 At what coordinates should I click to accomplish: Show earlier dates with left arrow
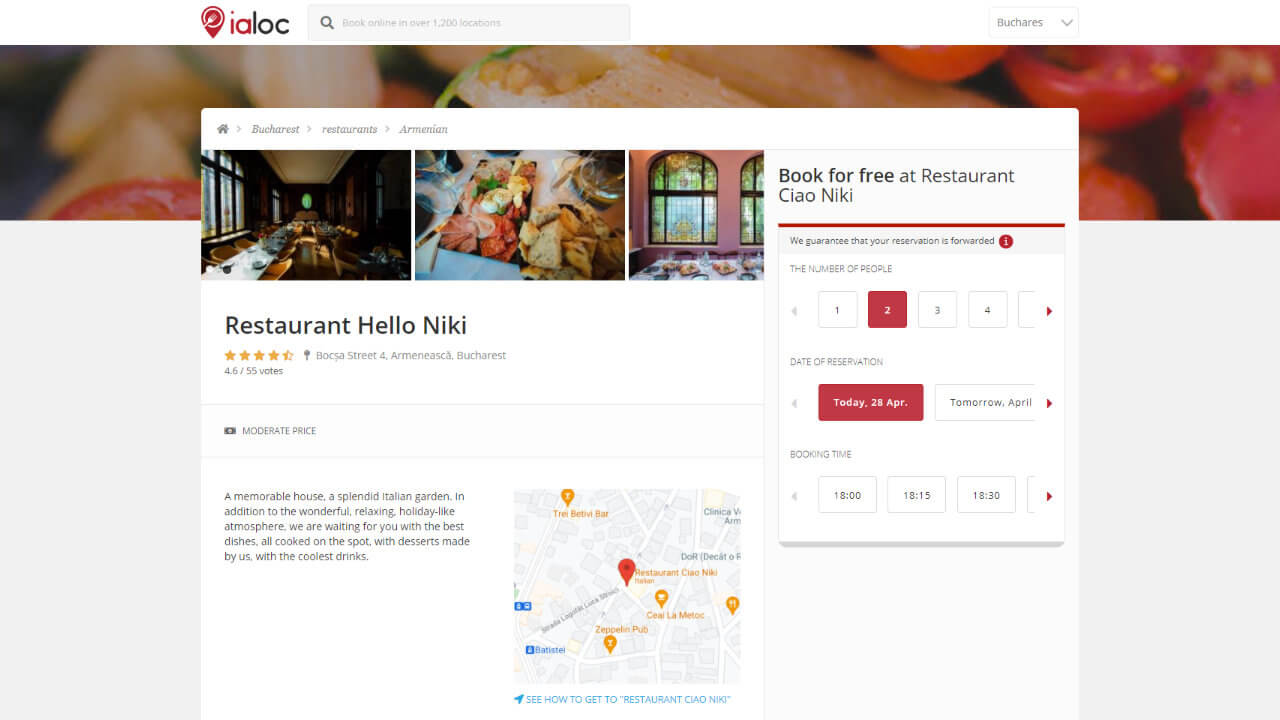click(795, 403)
